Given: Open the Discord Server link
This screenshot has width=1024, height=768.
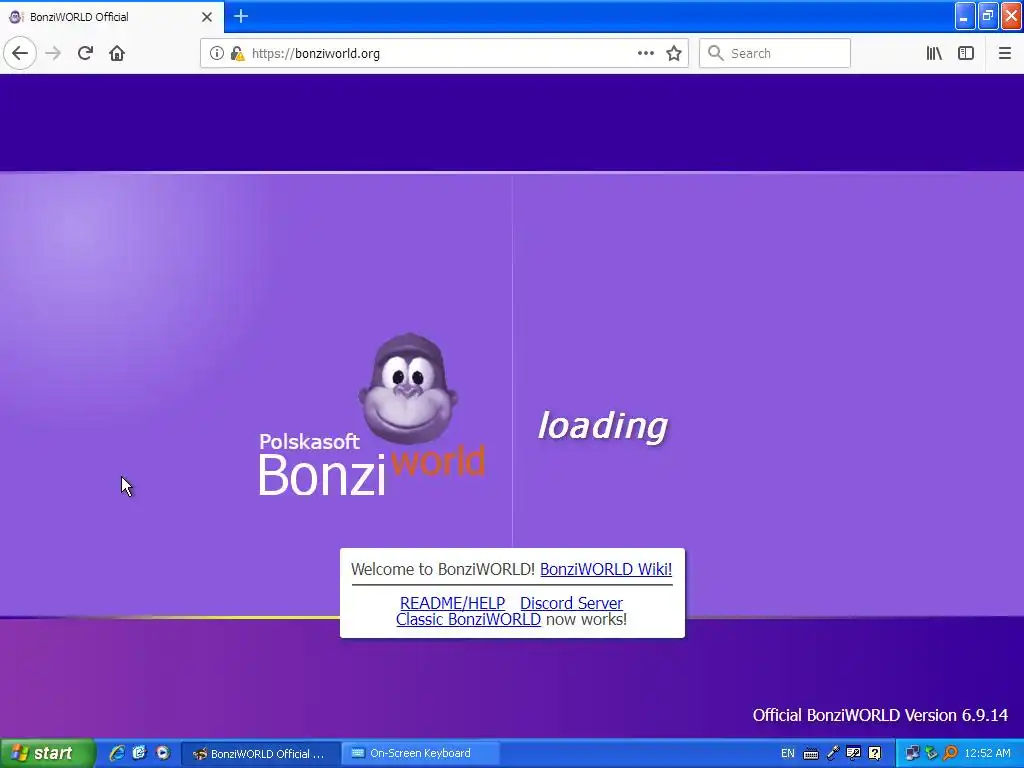Looking at the screenshot, I should (571, 603).
